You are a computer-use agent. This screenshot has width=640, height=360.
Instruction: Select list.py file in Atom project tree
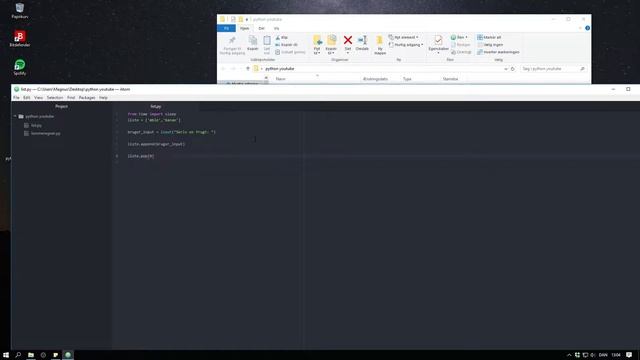36,125
